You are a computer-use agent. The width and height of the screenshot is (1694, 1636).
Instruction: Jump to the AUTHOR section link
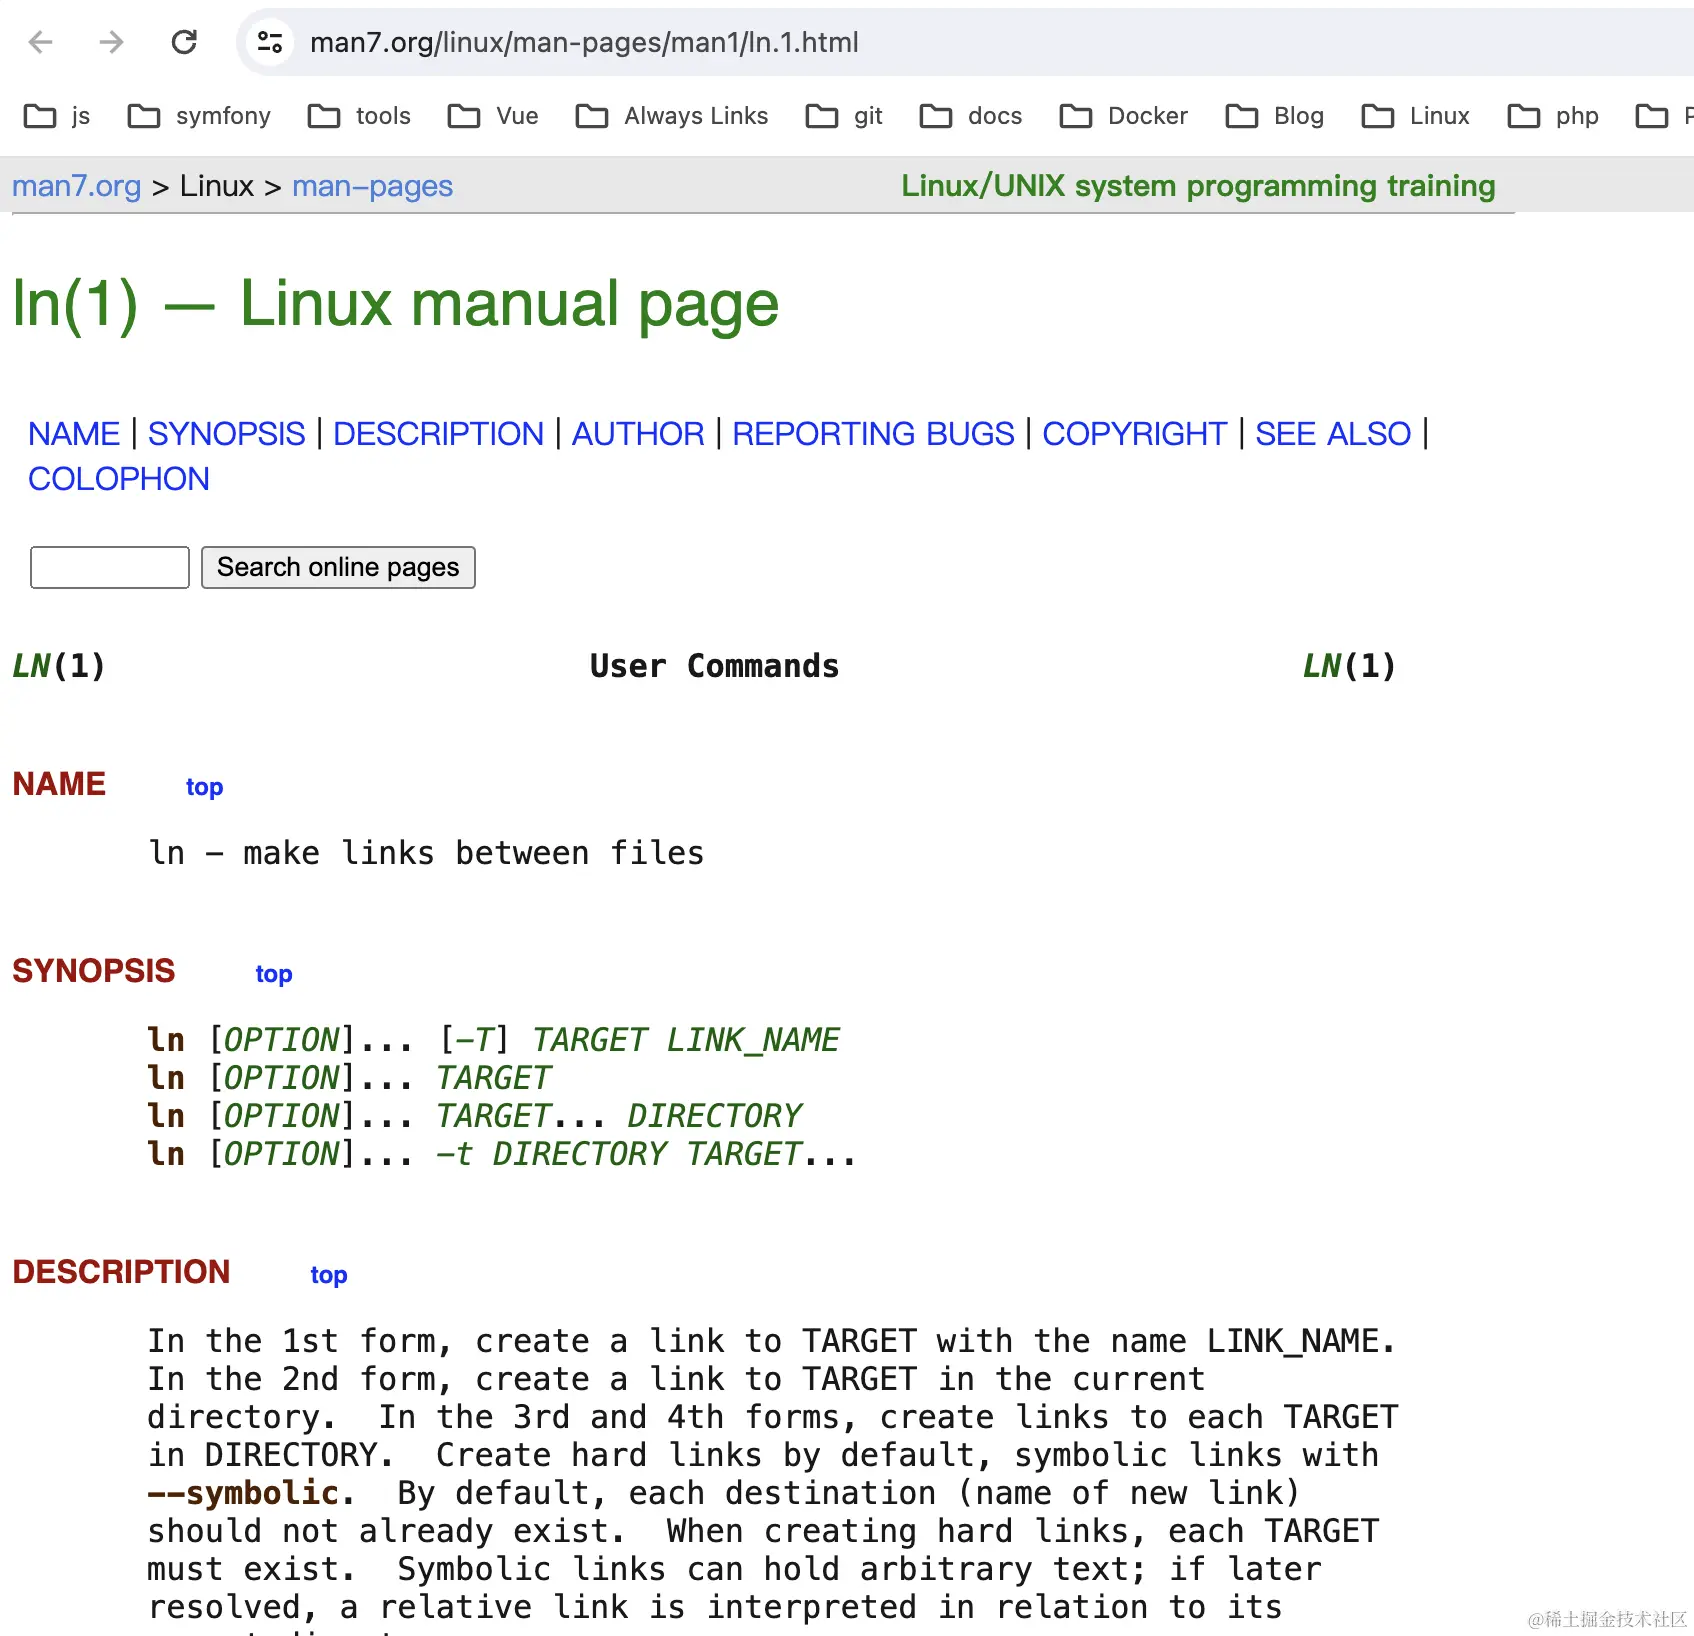[x=638, y=434]
